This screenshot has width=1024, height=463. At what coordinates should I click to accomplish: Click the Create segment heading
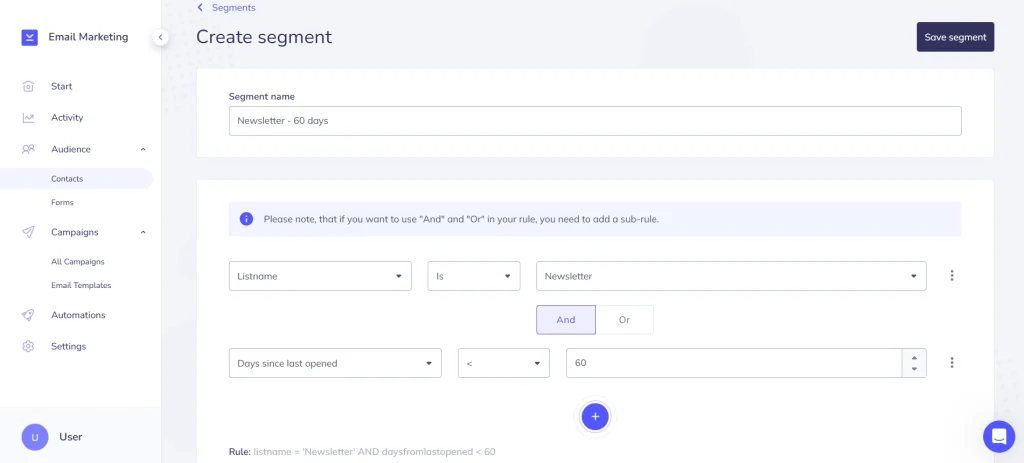pos(264,37)
